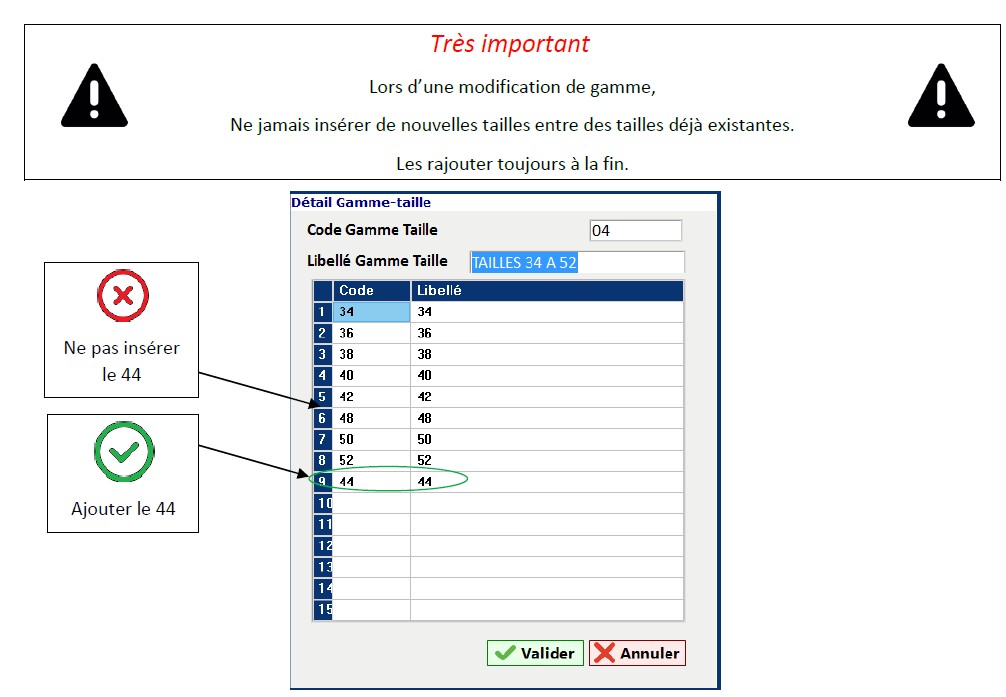Select row 1 code cell 34
Image resolution: width=1006 pixels, height=697 pixels.
[371, 312]
